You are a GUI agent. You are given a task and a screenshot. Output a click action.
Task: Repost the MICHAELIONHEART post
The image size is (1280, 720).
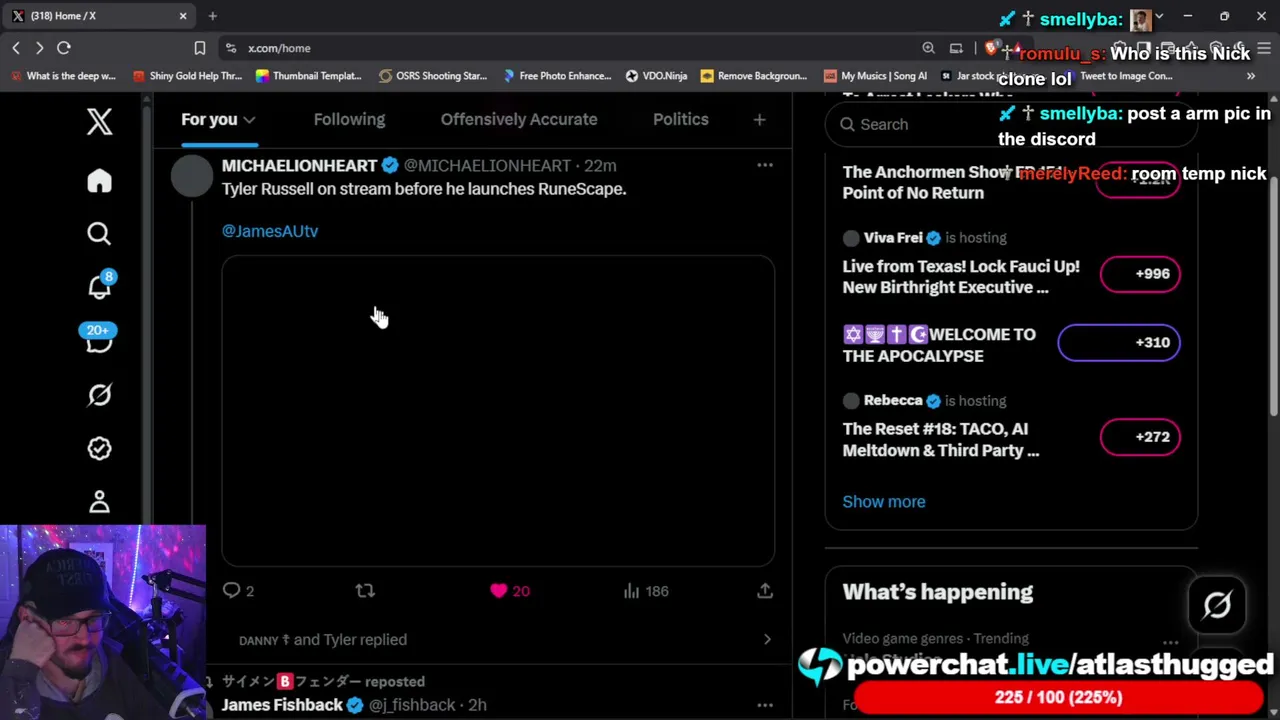[365, 591]
